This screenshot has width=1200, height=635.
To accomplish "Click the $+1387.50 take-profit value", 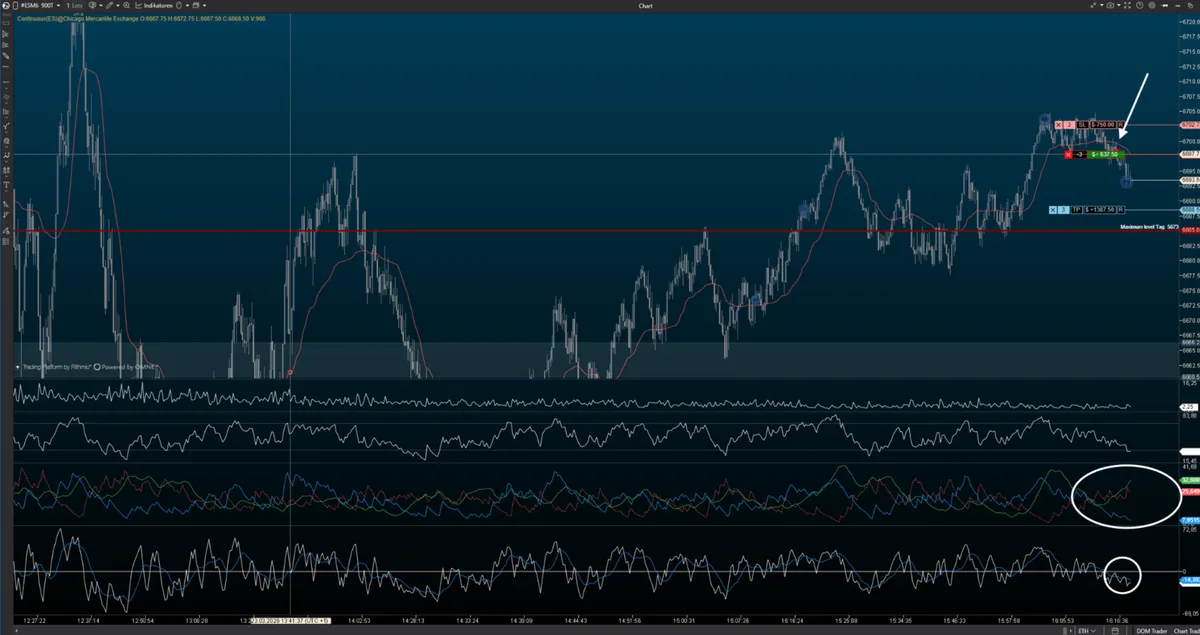I will [x=1100, y=210].
